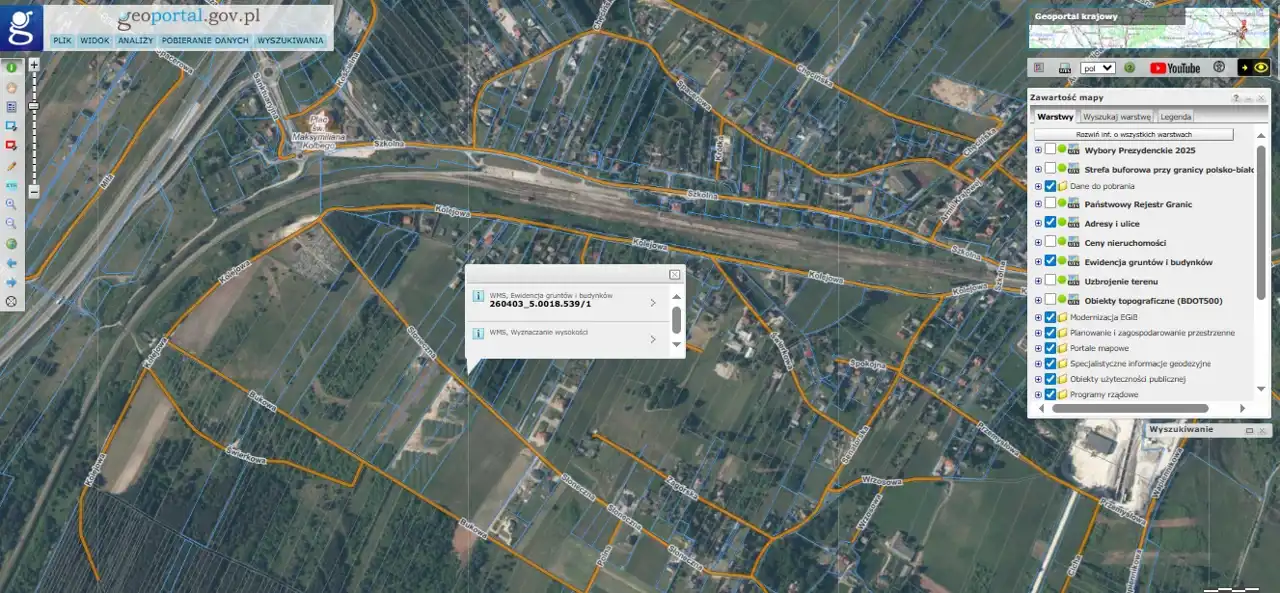Screen dimensions: 1280x593
Task: Click the green info identify tool
Action: (12, 68)
